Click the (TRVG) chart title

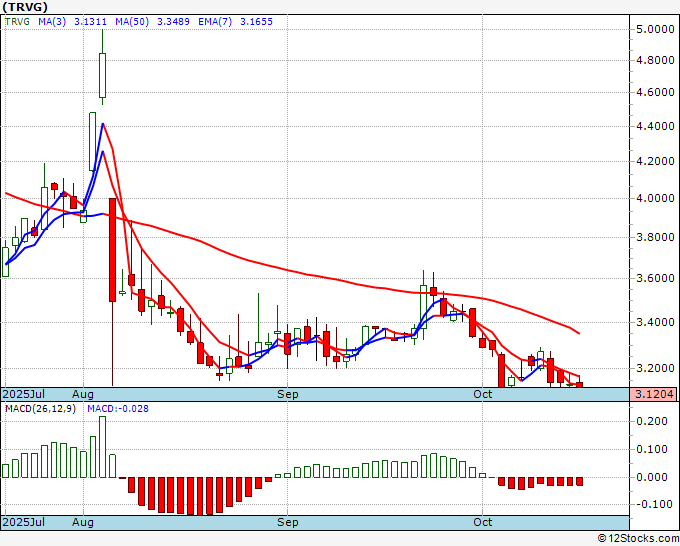25,7
